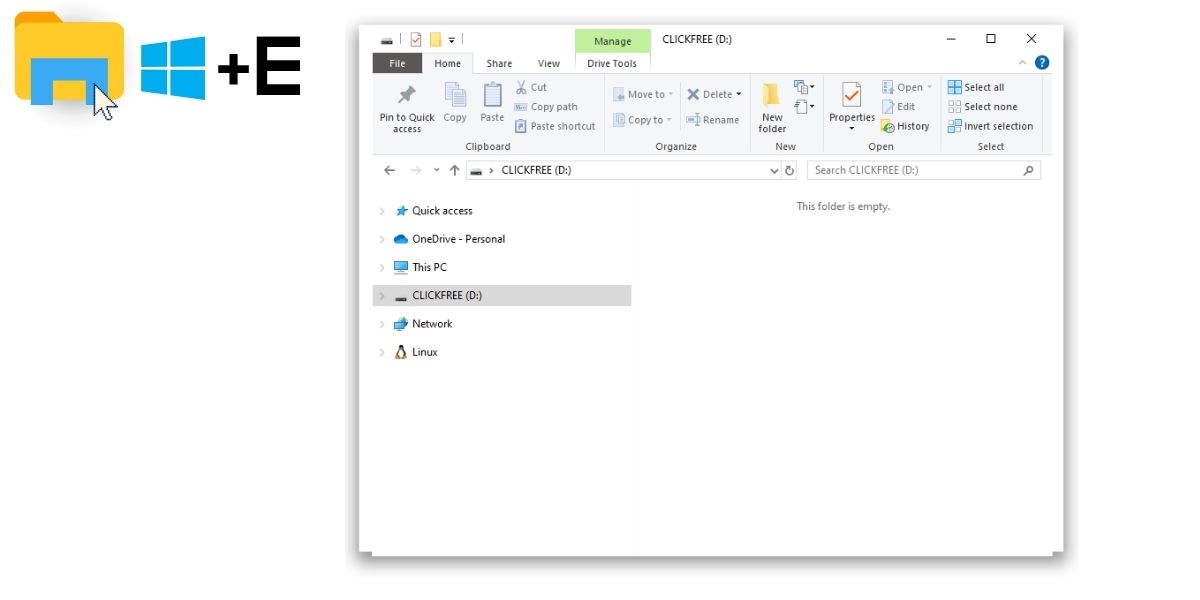Close the CLICKFREE (D:) window
1200x600 pixels.
pyautogui.click(x=1031, y=39)
